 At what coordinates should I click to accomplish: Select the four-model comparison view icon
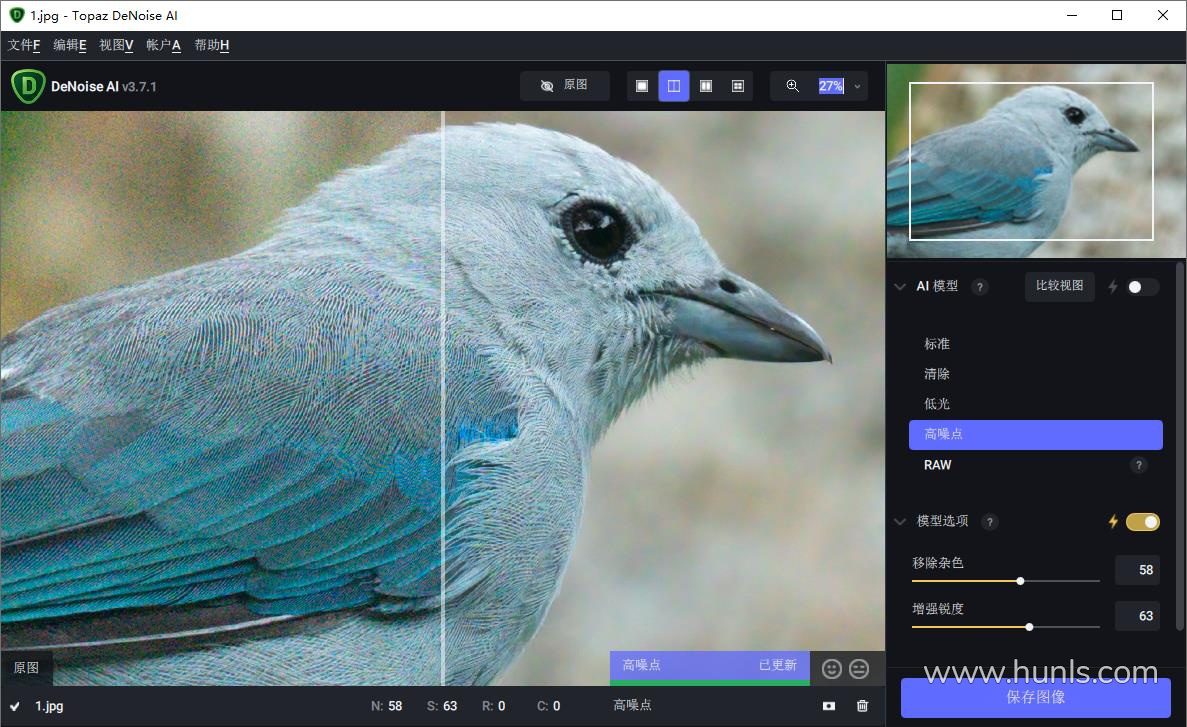click(x=738, y=86)
